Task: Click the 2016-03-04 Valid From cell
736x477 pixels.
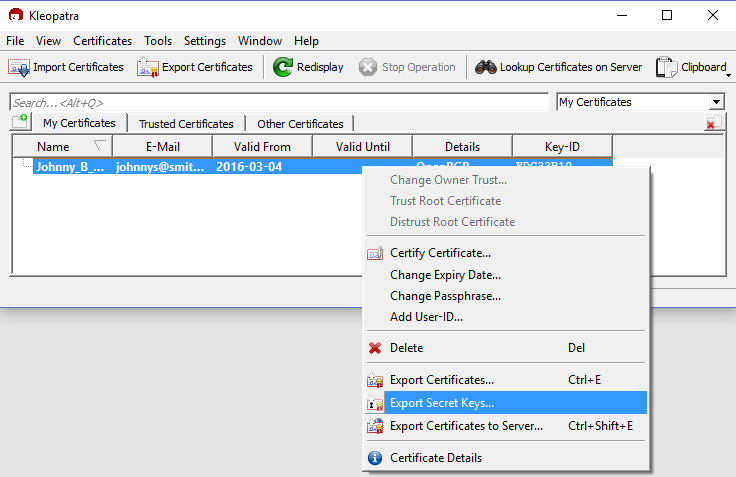Action: (x=249, y=167)
